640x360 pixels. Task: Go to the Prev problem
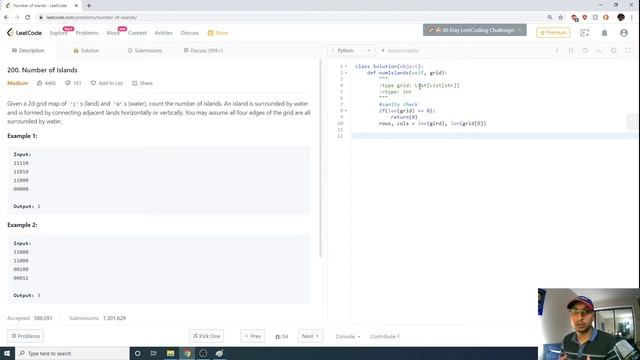[x=253, y=336]
